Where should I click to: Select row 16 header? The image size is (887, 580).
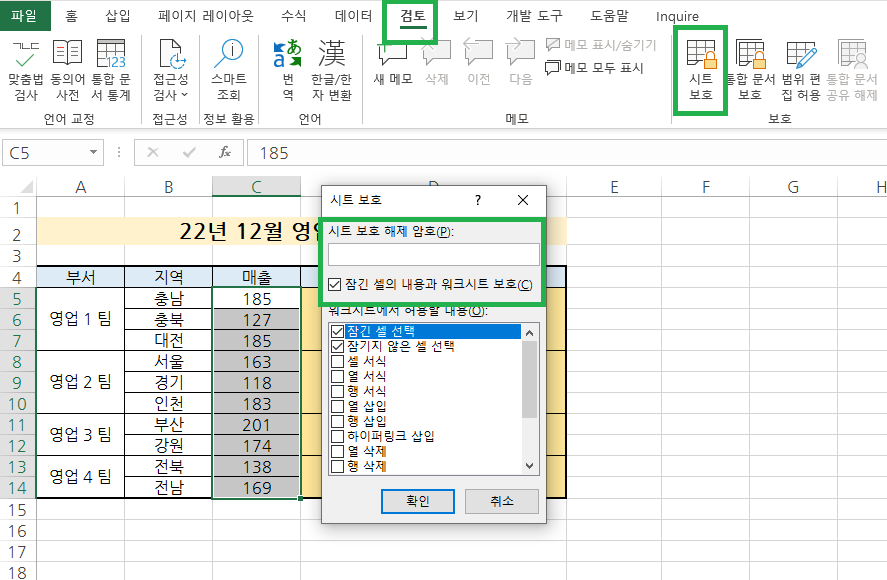[18, 531]
